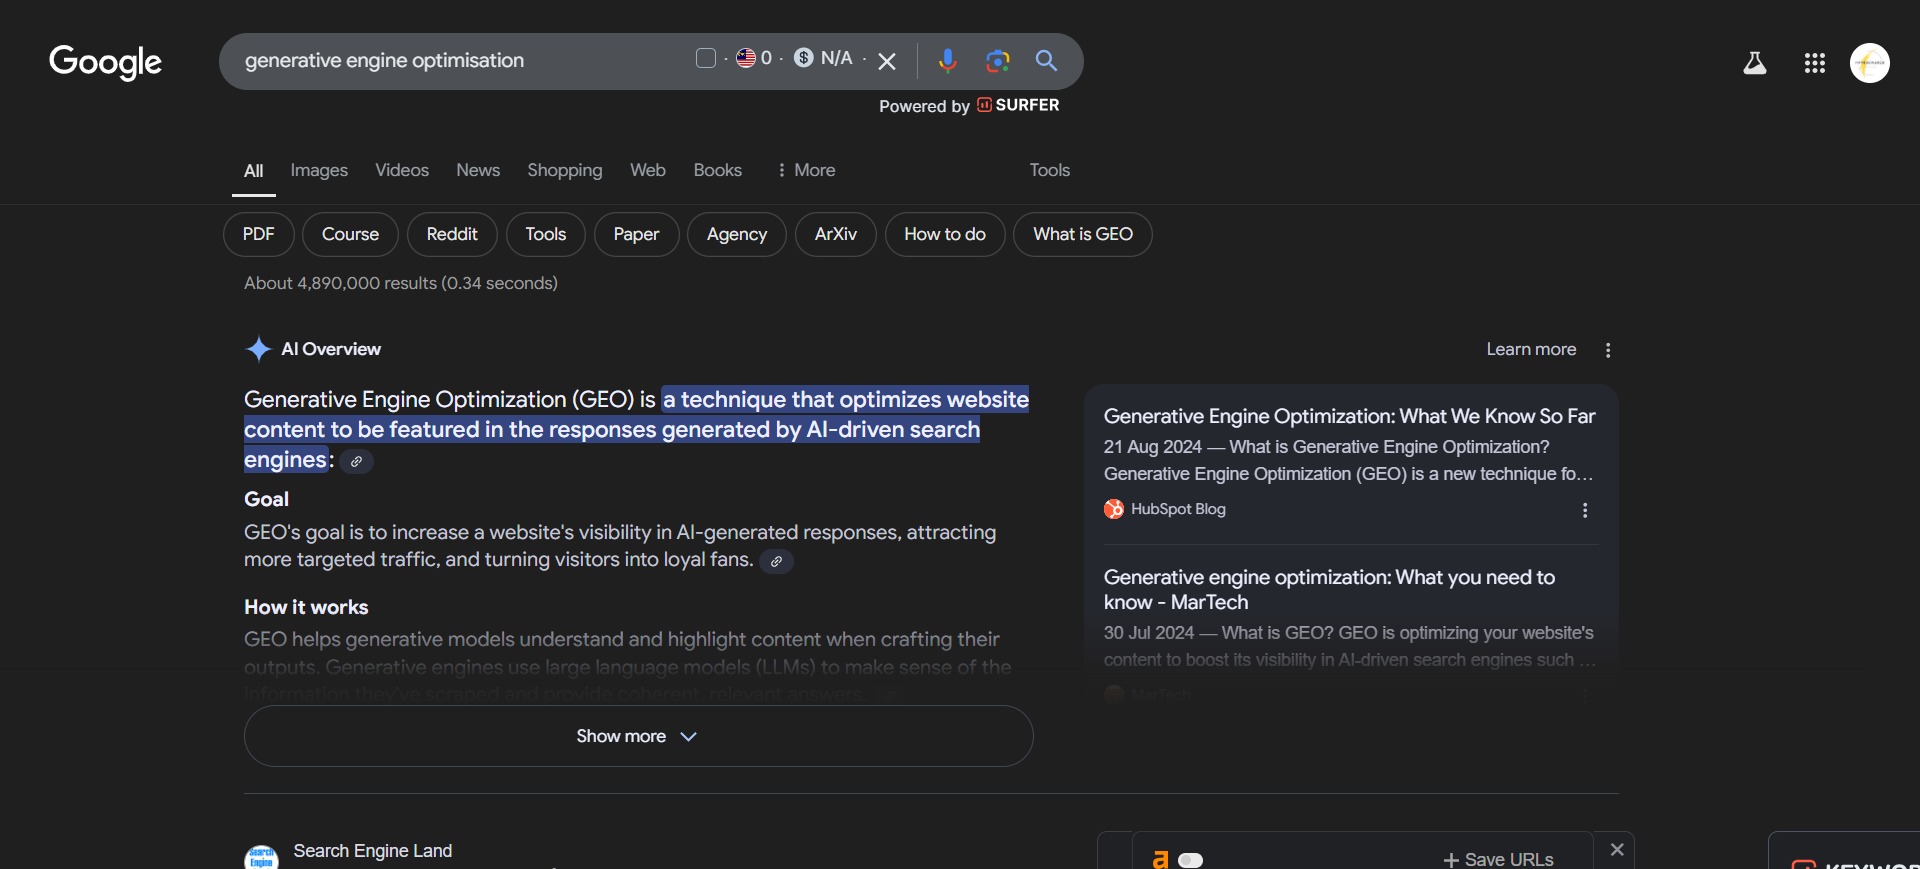
Task: Open Search Labs flask icon
Action: [1754, 63]
